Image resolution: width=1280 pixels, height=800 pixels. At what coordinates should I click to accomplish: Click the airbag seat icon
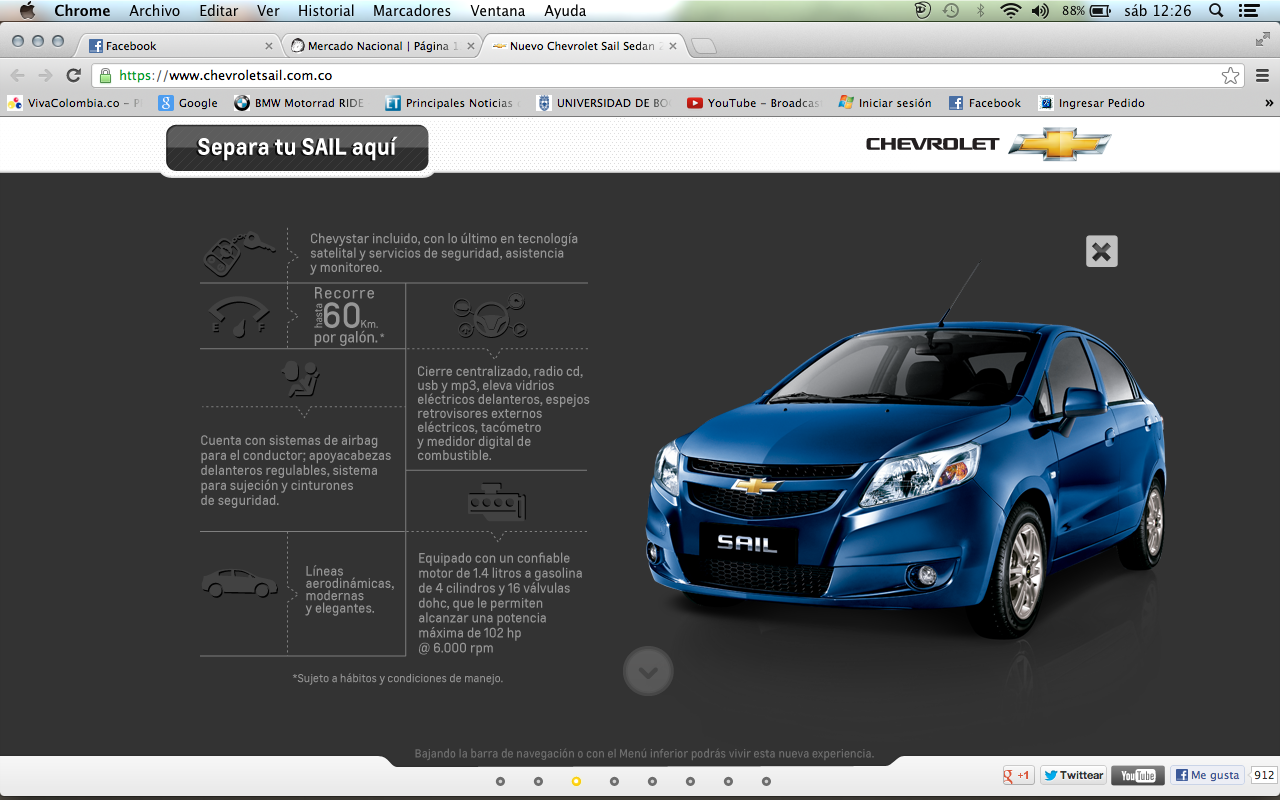pos(301,380)
